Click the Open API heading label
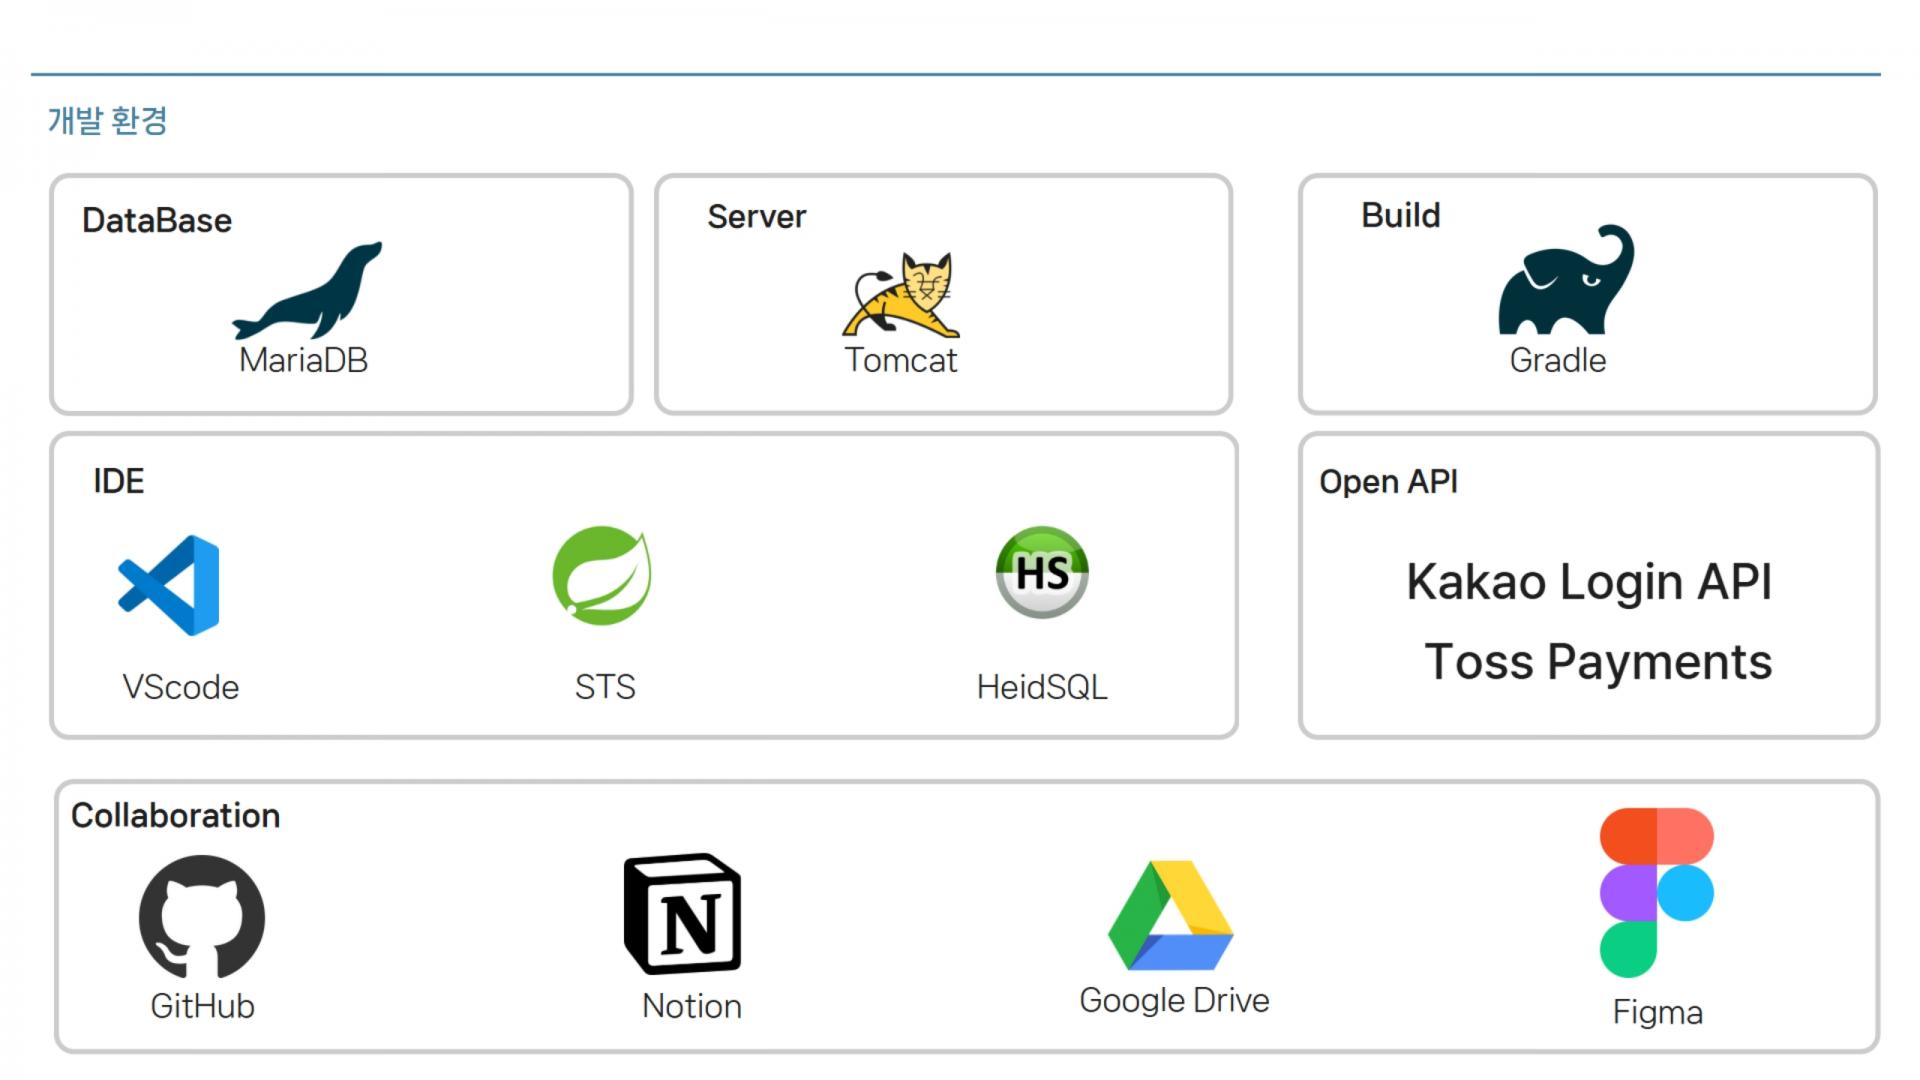Screen dimensions: 1920x1080 [1388, 482]
